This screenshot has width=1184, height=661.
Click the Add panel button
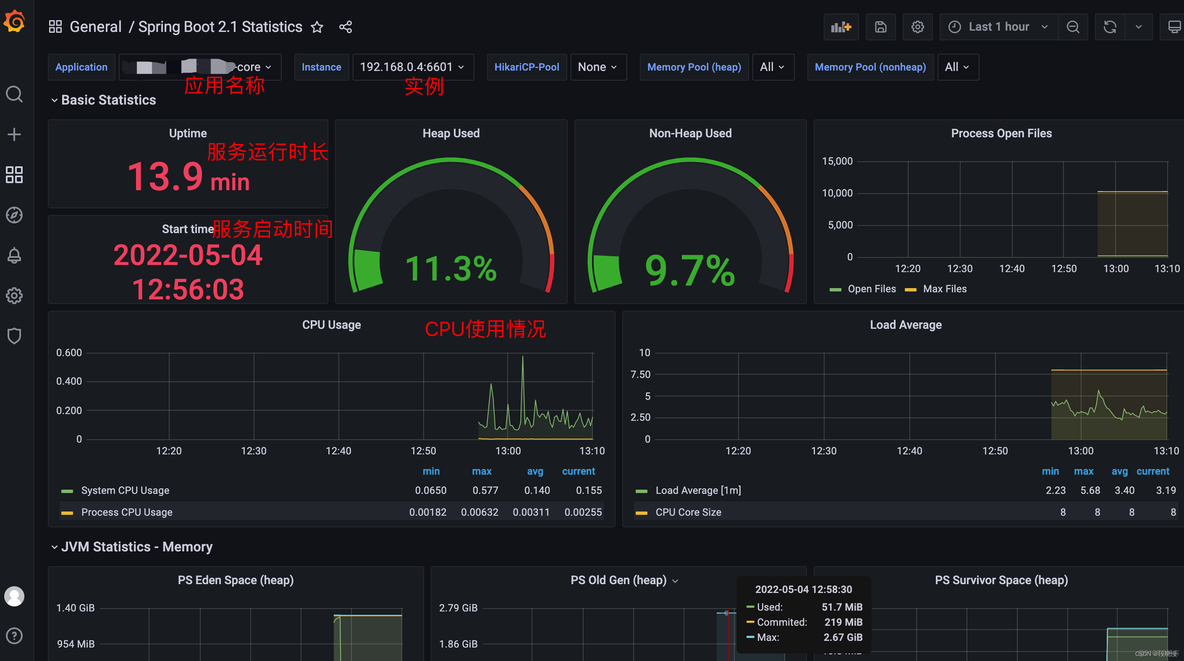point(841,27)
